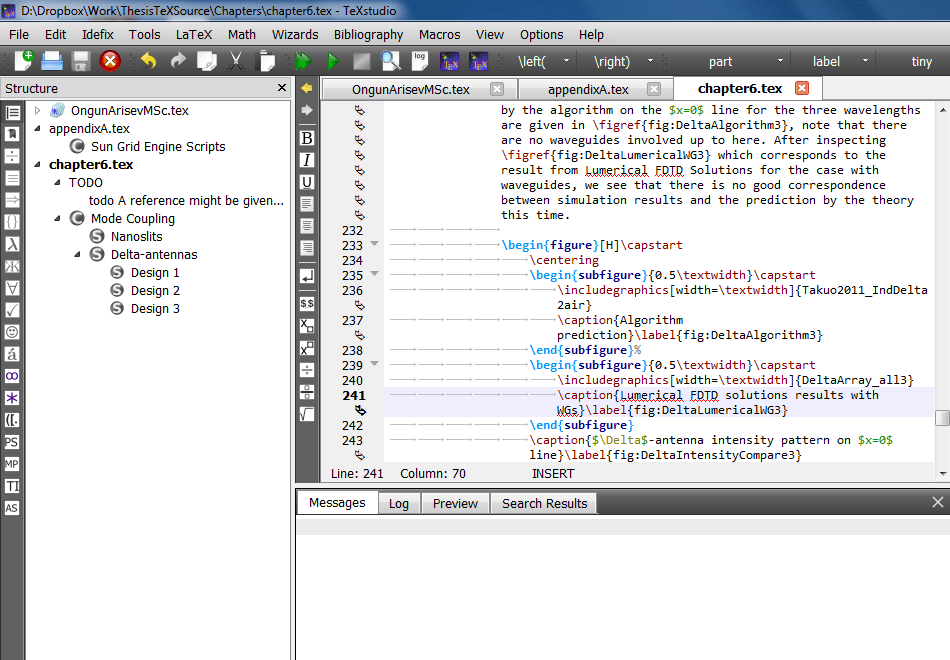Fold the subfigure block at line 239
The image size is (950, 660).
pos(374,364)
